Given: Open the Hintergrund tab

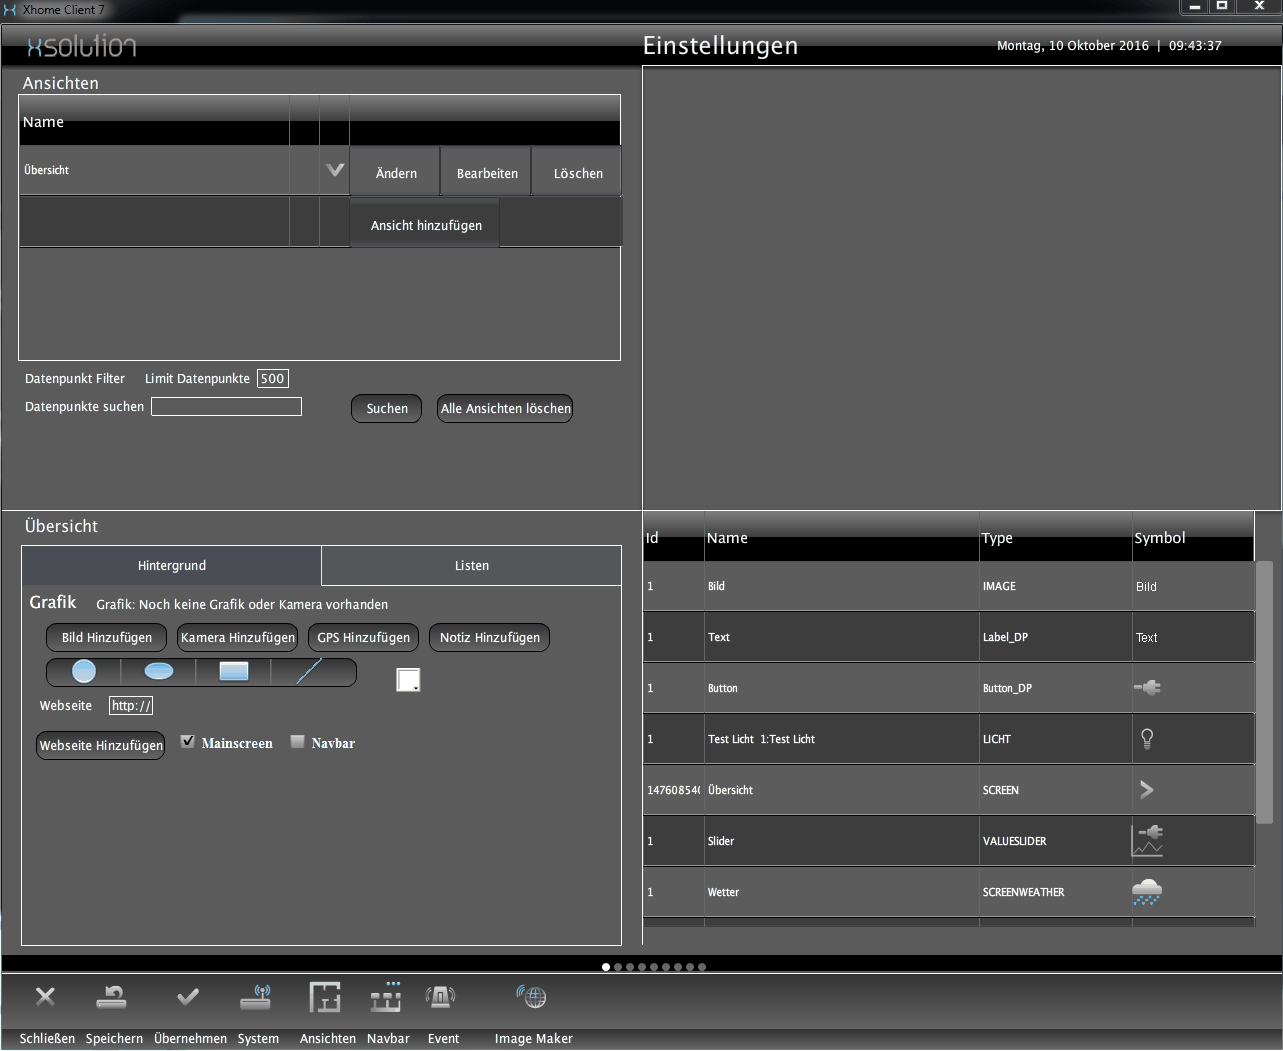Looking at the screenshot, I should coord(171,565).
